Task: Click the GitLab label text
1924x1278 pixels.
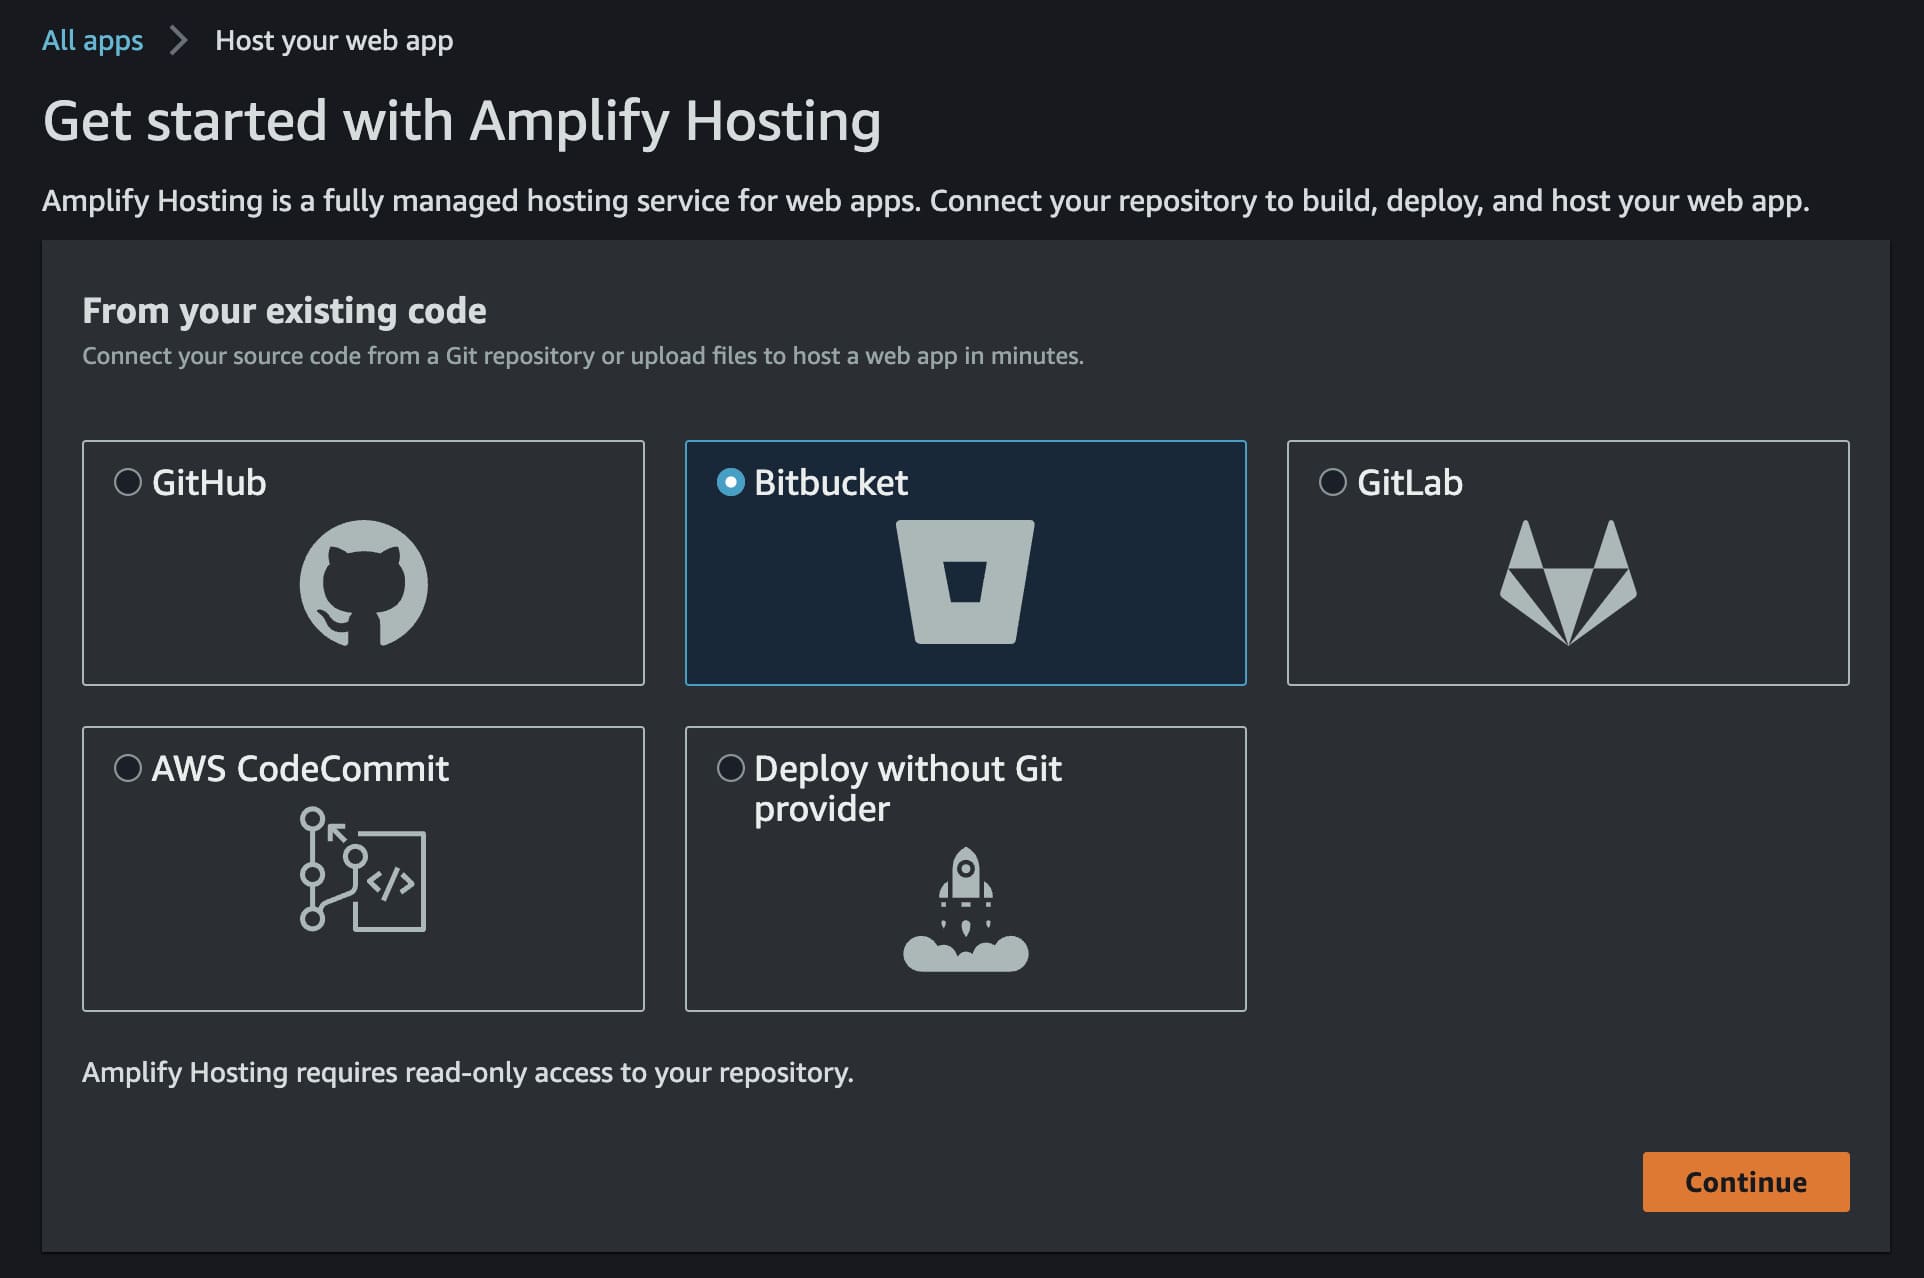Action: tap(1409, 483)
